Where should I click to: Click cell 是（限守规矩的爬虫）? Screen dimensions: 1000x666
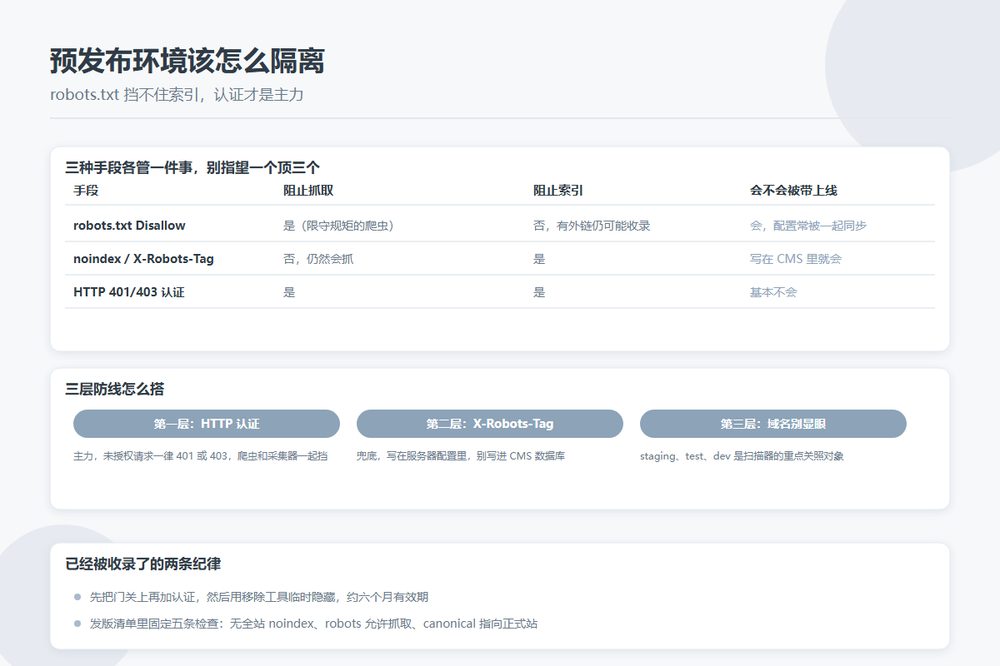click(338, 225)
